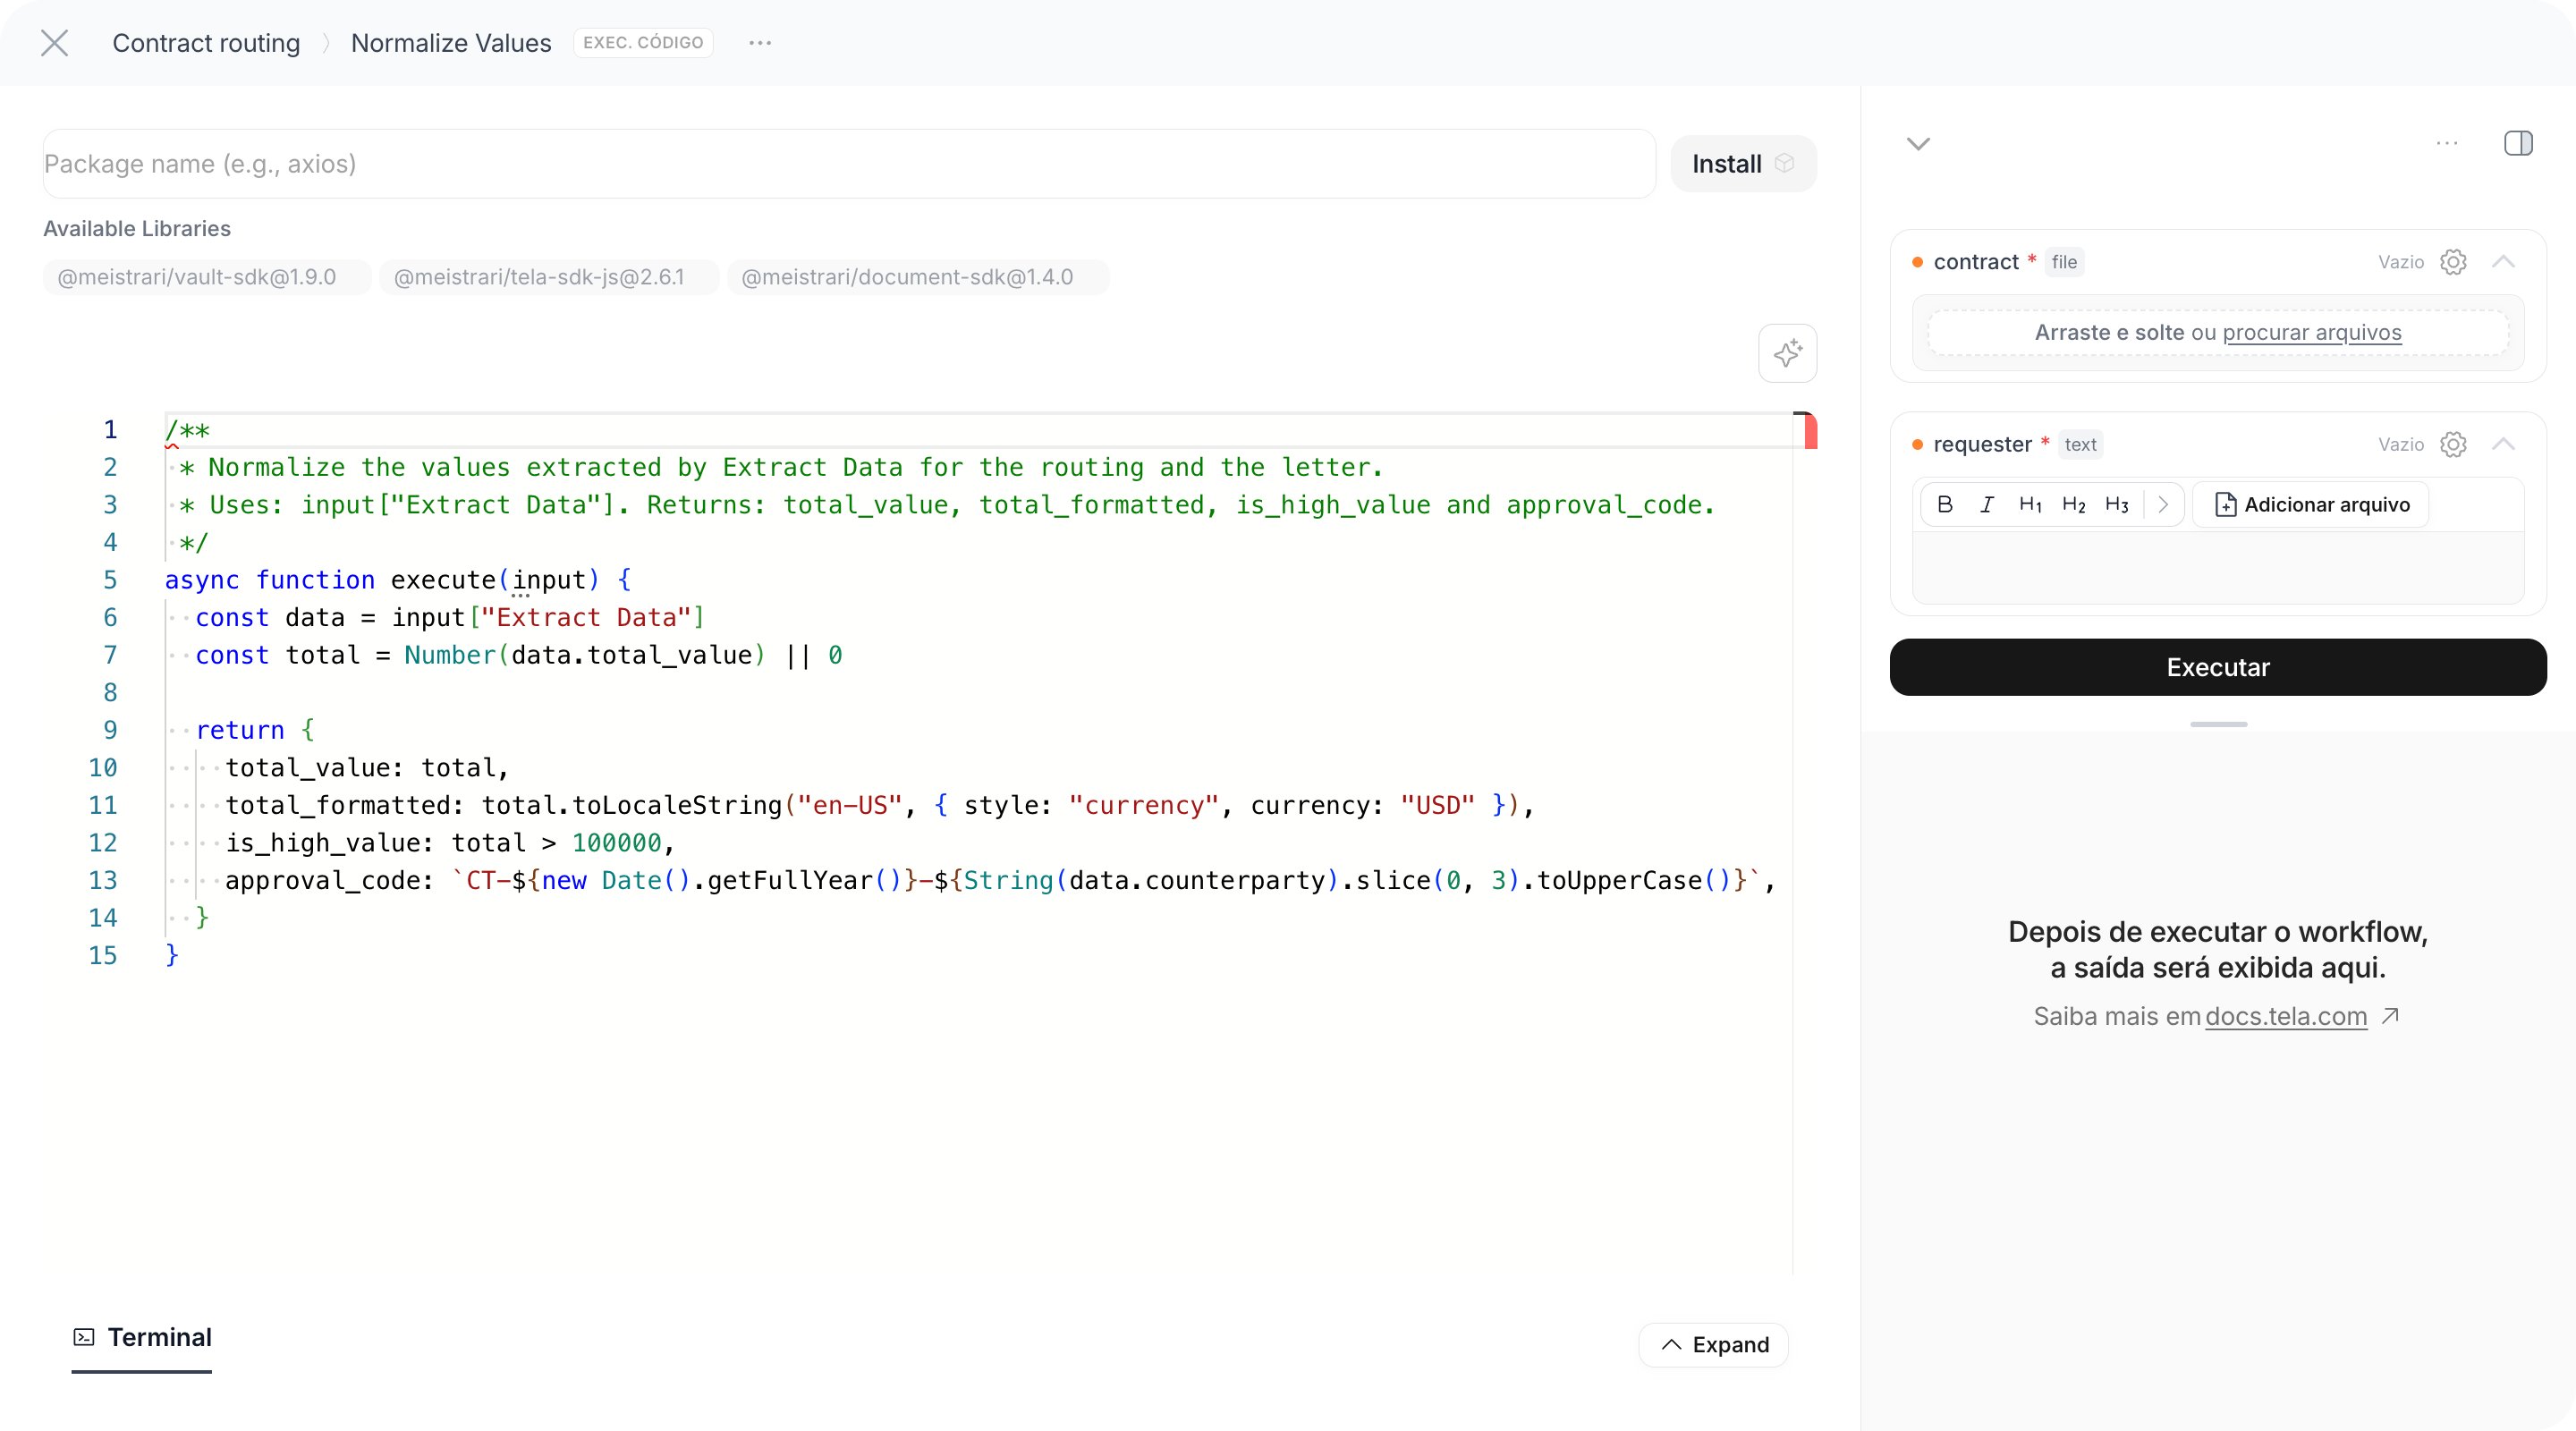This screenshot has height=1431, width=2576.
Task: Apply Heading 2 format
Action: click(x=2073, y=504)
